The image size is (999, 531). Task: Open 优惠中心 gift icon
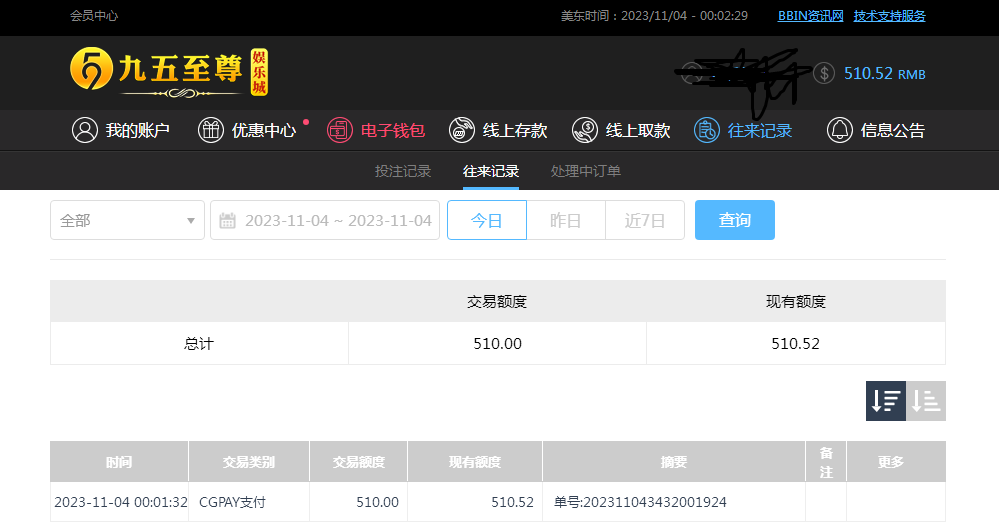click(x=211, y=130)
